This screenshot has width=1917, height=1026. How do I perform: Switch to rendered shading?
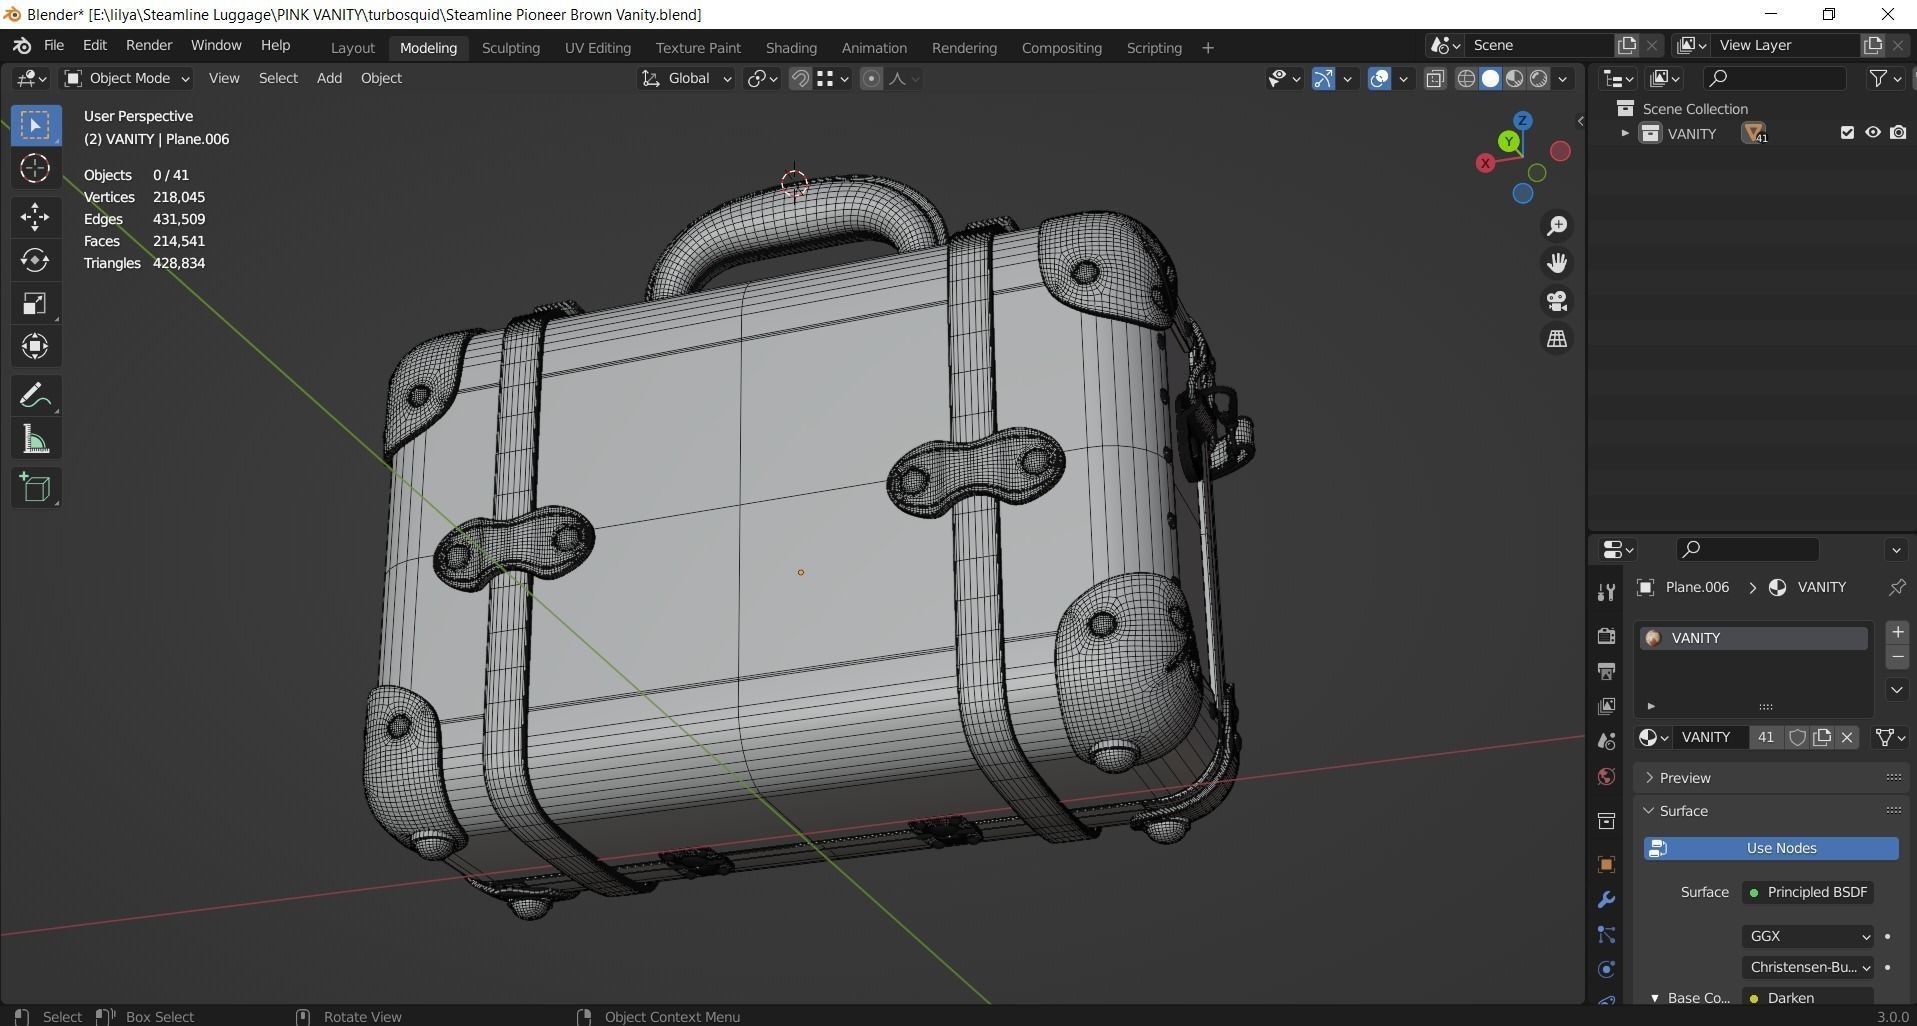[1539, 79]
